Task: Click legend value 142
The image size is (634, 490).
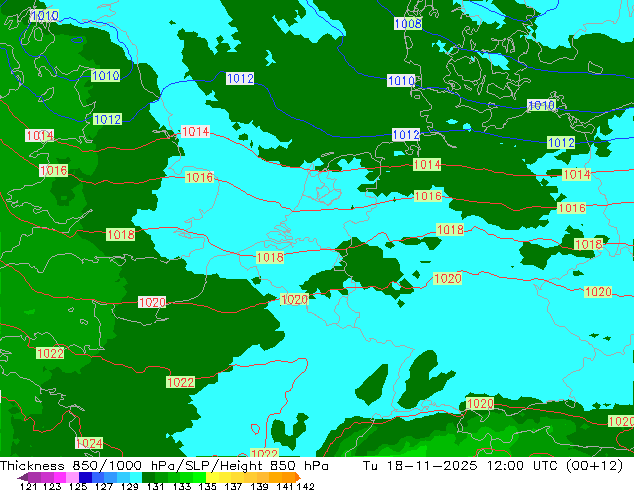Action: [x=306, y=486]
